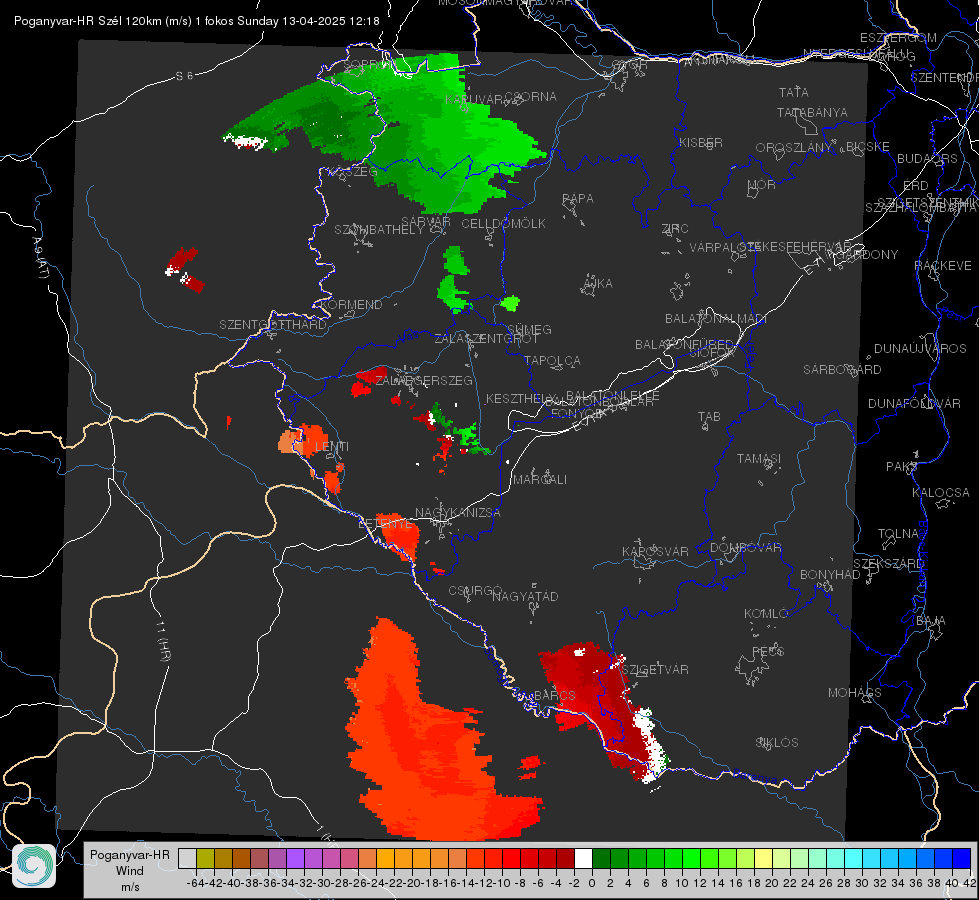Click the '42' legend tick value
979x900 pixels.
pos(969,883)
